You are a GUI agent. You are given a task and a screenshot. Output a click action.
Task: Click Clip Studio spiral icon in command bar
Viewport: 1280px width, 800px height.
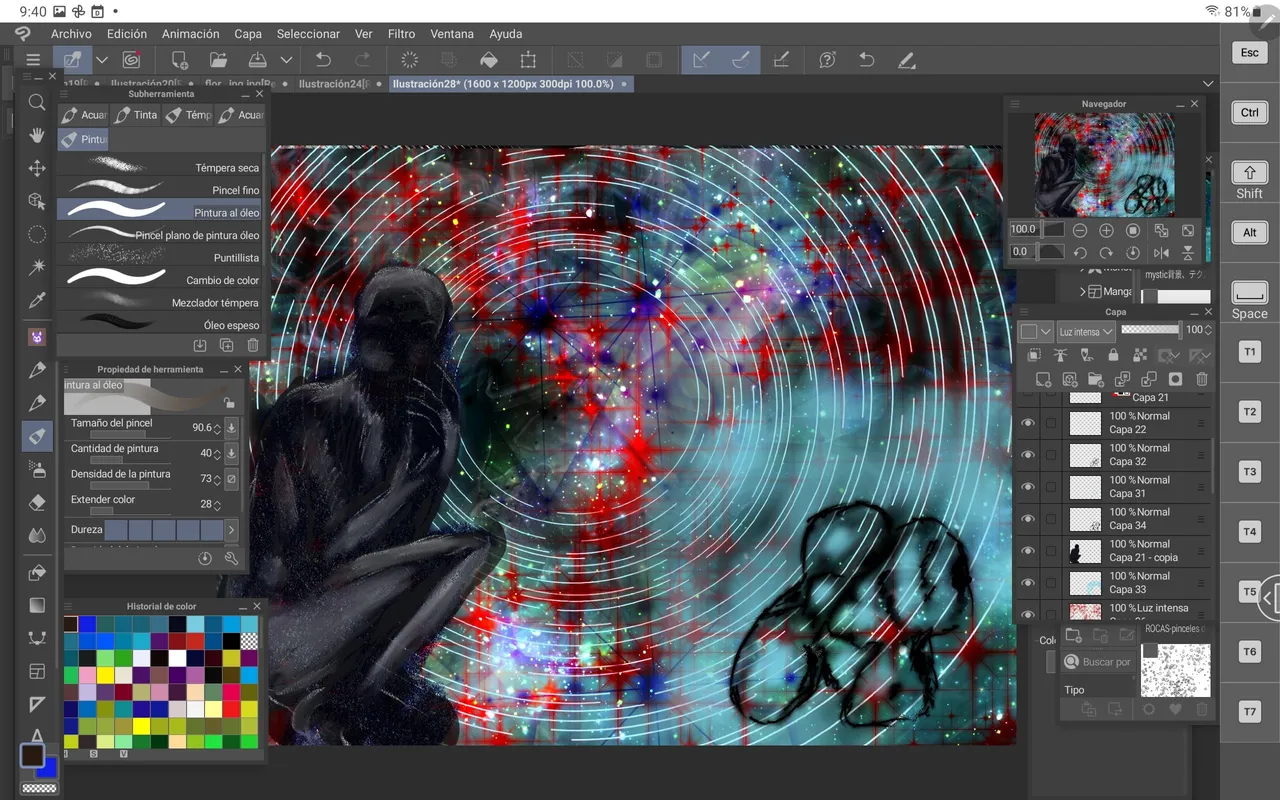tap(131, 60)
